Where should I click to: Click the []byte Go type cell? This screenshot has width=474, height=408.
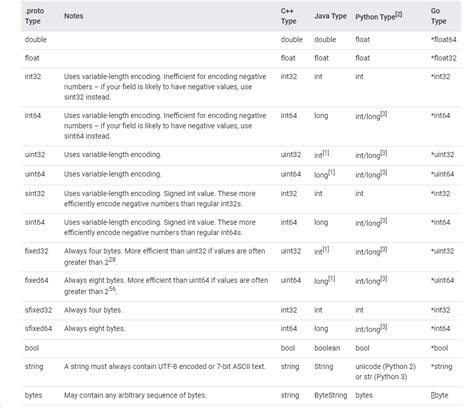(x=439, y=395)
